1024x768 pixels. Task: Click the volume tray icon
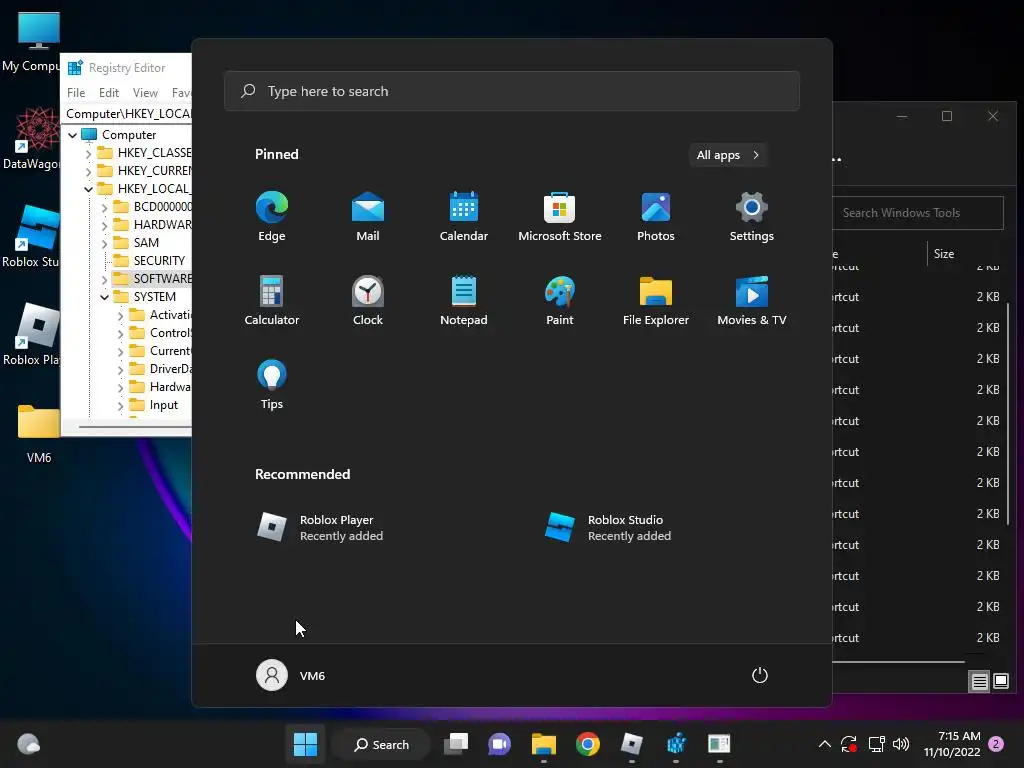901,744
